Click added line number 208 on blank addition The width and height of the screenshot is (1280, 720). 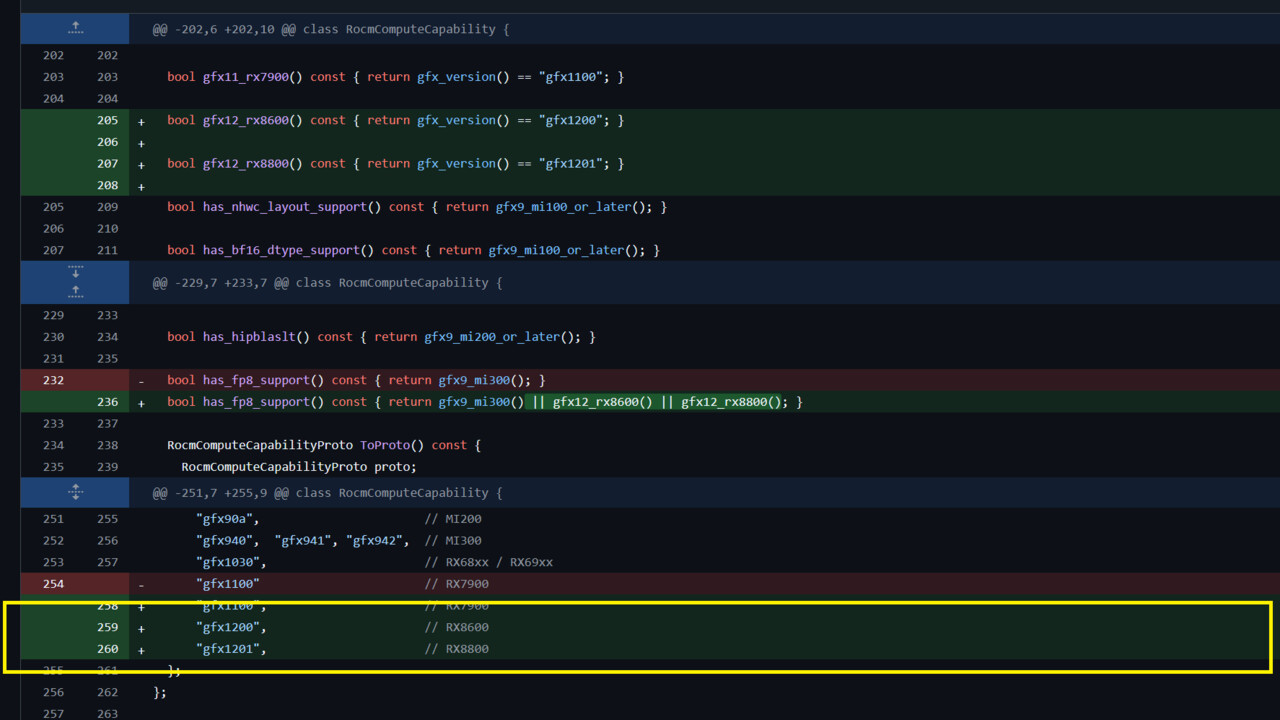click(x=107, y=185)
